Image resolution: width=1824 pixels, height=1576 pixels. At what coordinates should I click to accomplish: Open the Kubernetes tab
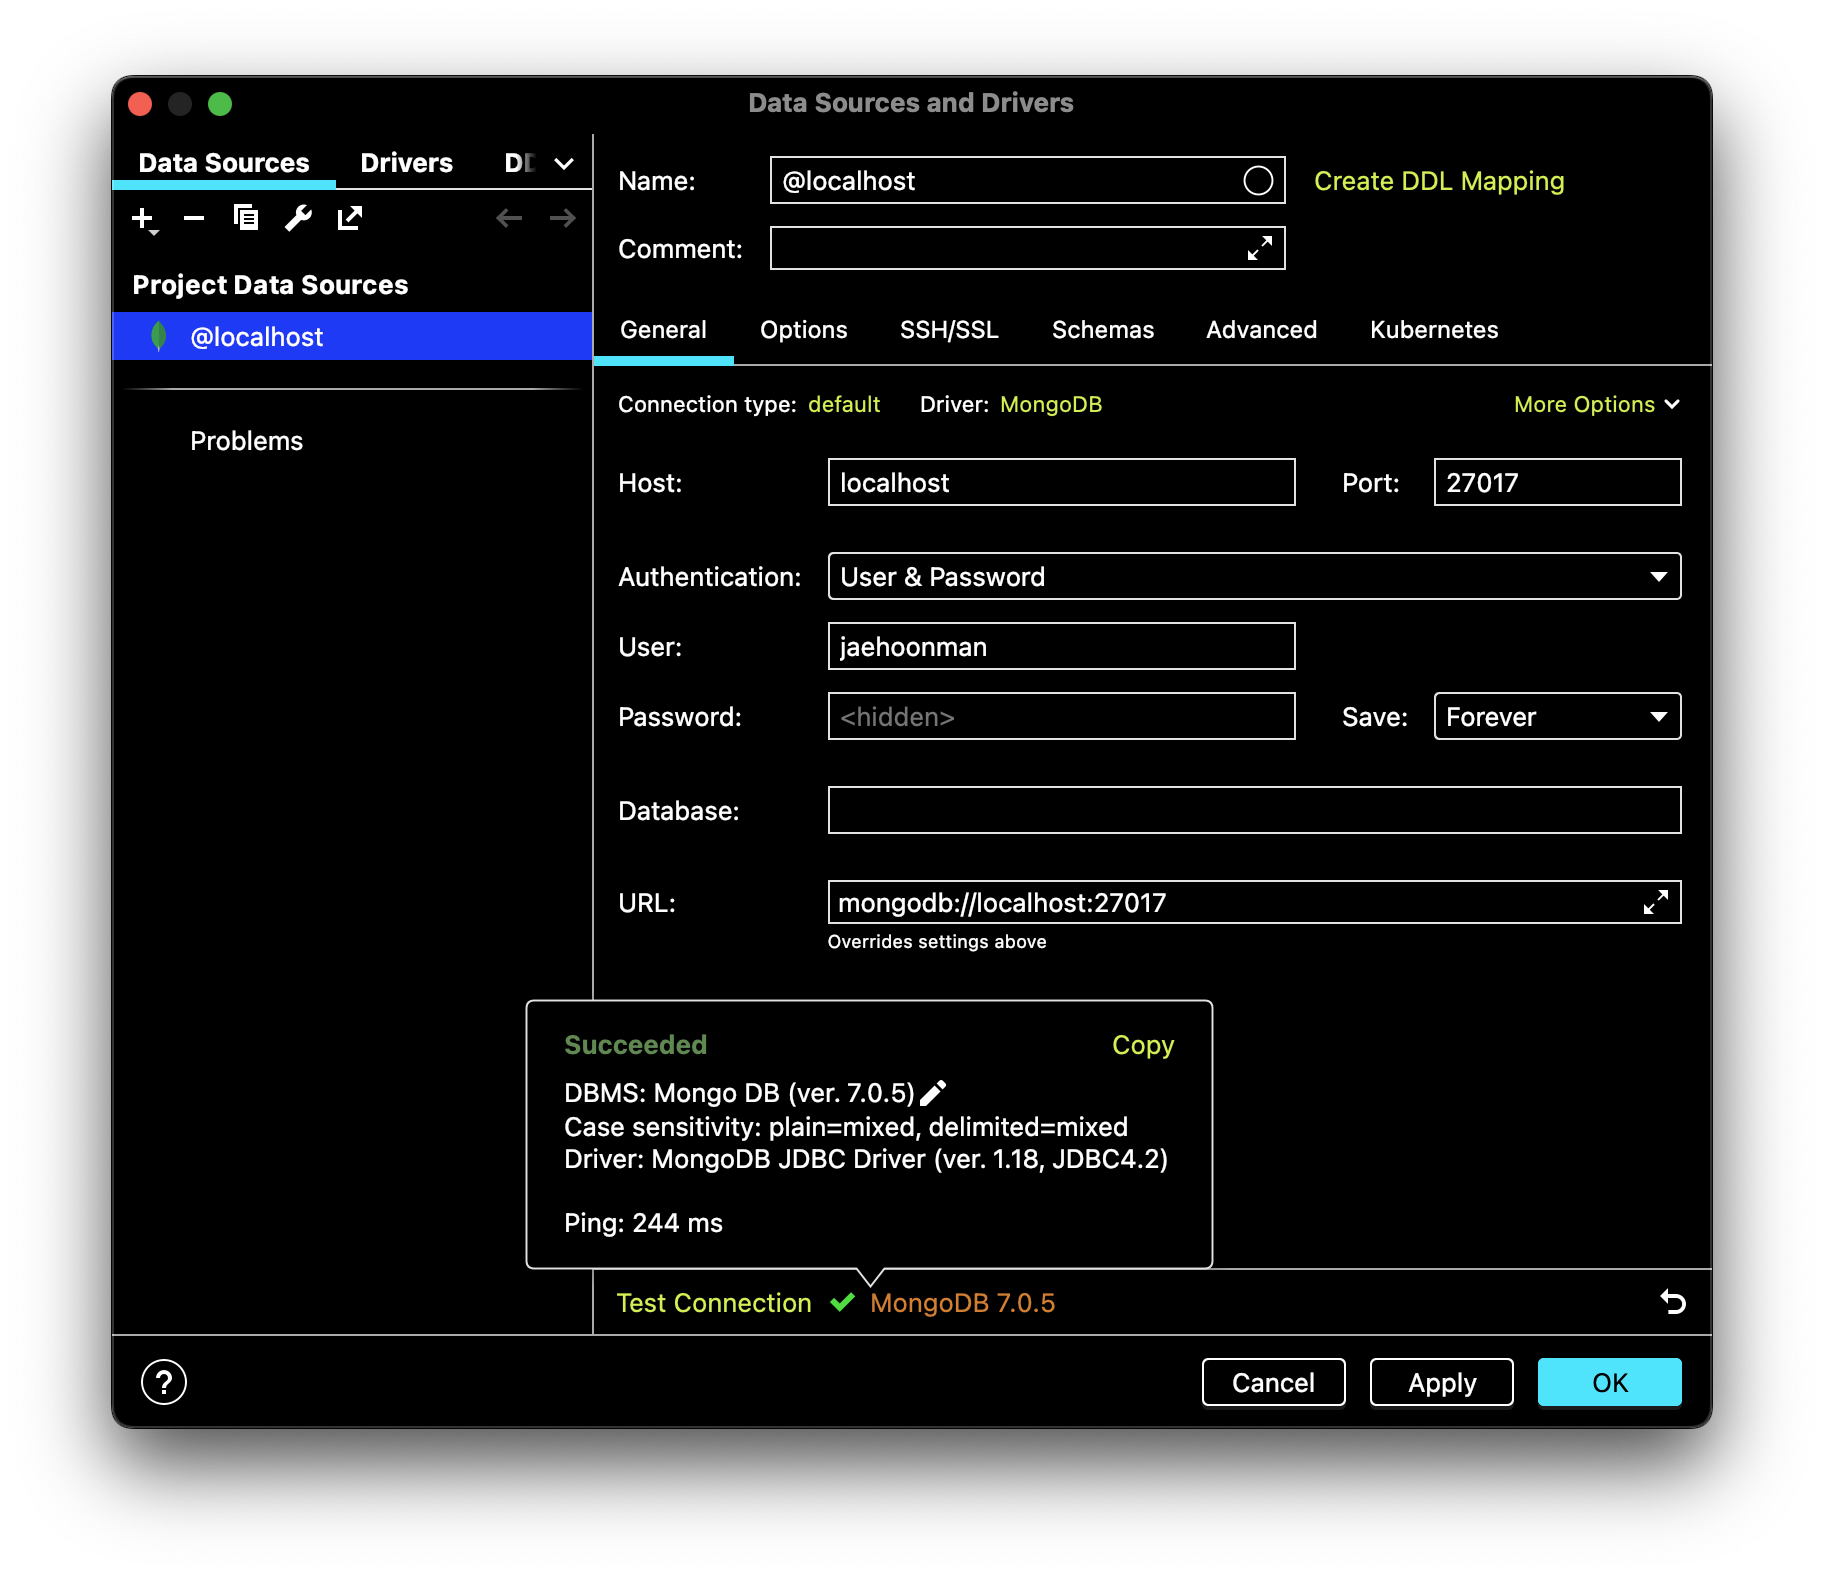pyautogui.click(x=1434, y=330)
